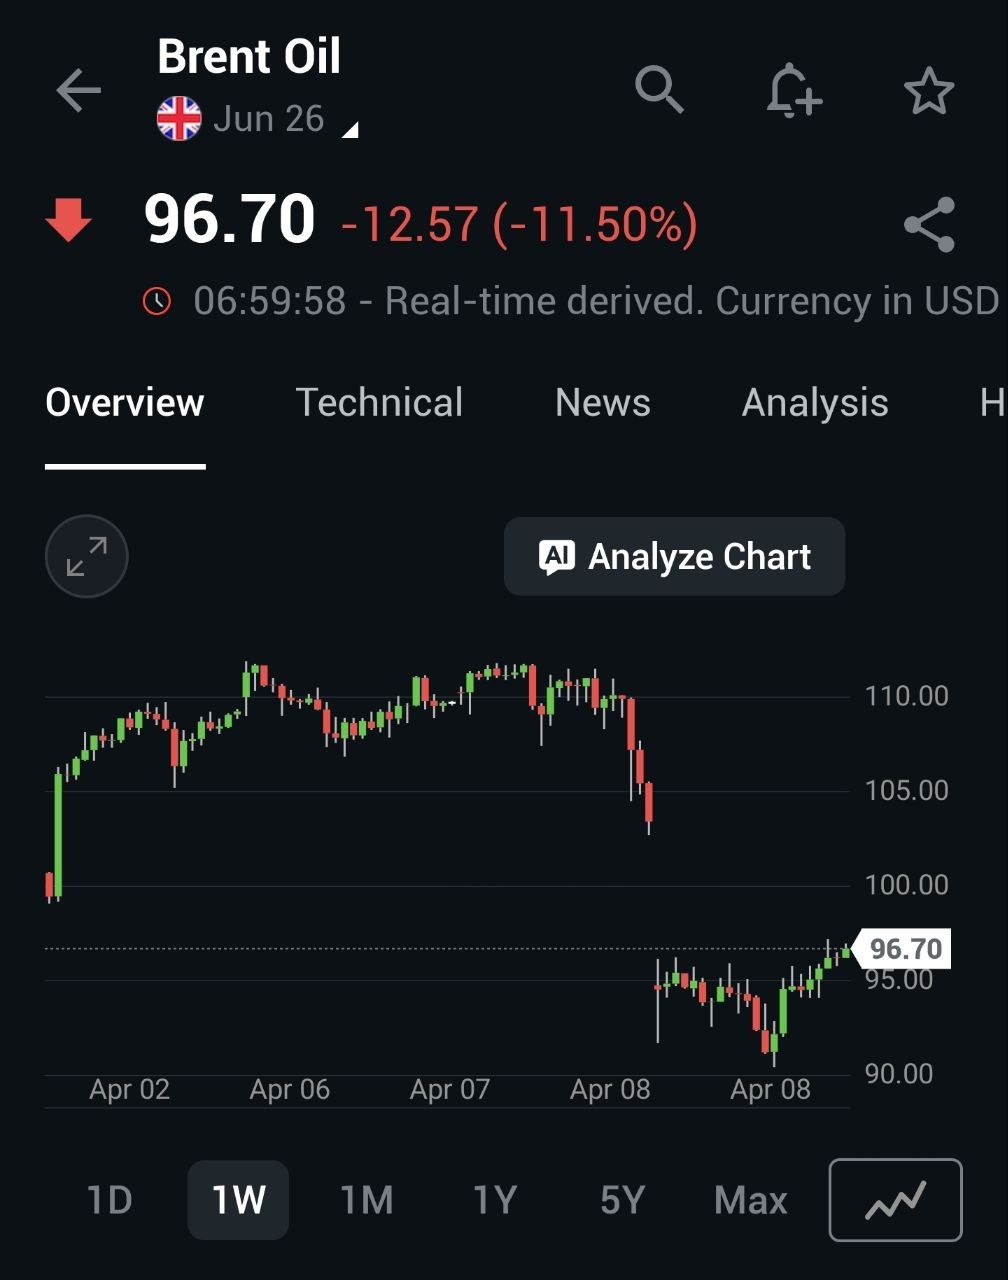Switch chart type to line view

click(895, 1199)
